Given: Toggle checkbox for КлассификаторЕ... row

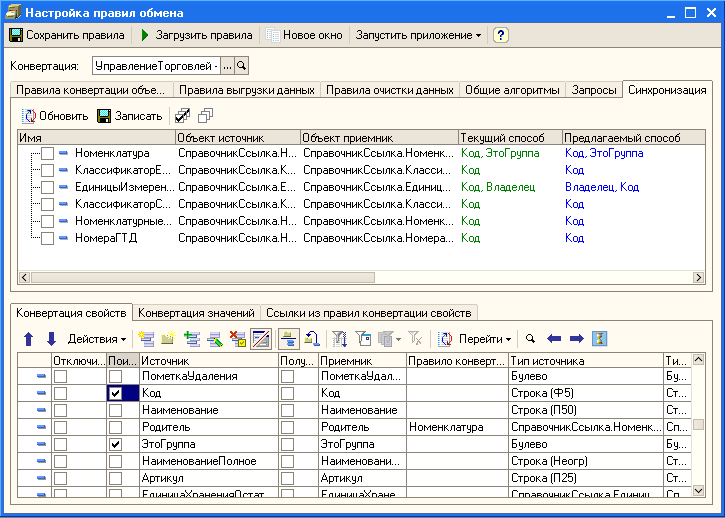Looking at the screenshot, I should (x=48, y=170).
